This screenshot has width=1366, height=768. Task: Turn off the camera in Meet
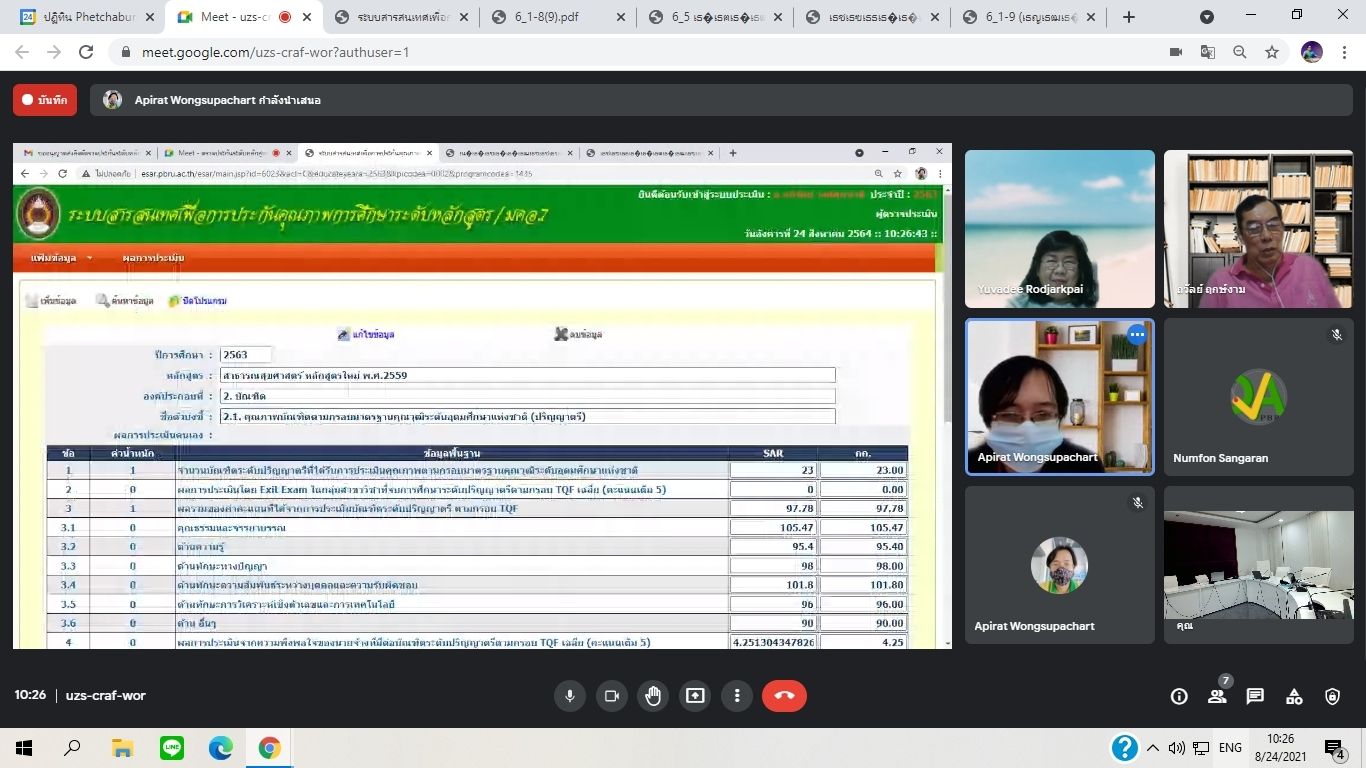[x=612, y=696]
